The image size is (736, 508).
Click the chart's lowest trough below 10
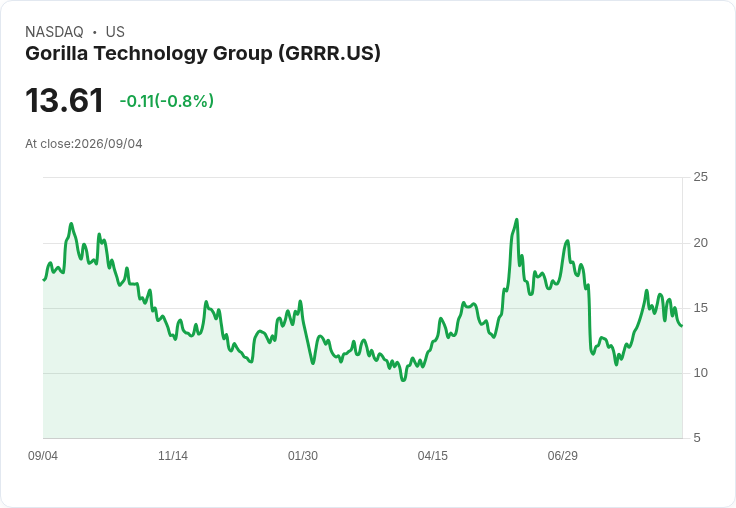(x=403, y=379)
